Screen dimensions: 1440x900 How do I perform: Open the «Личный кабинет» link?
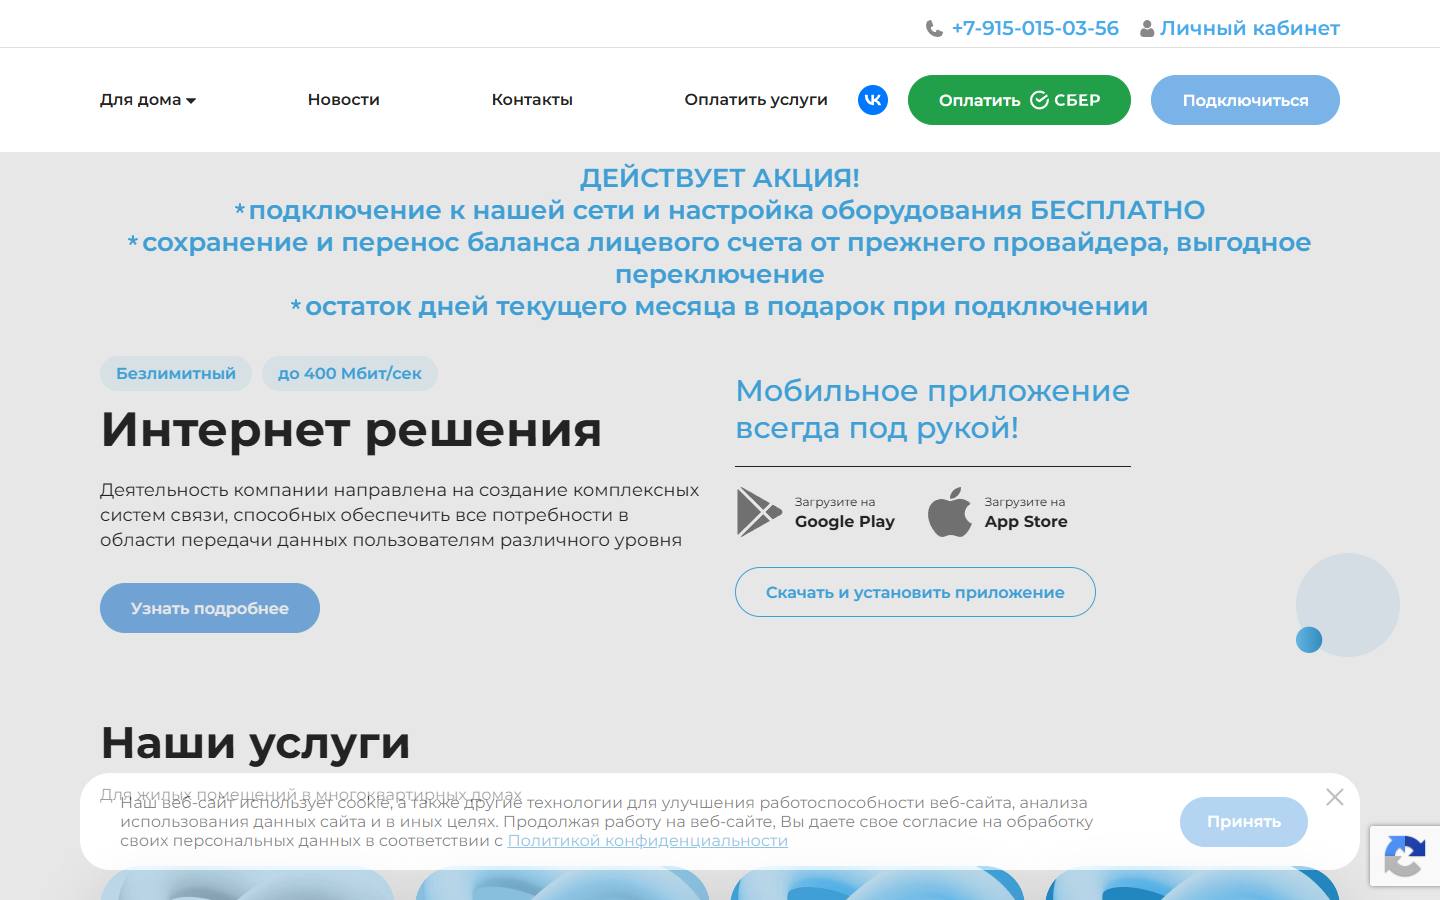(1250, 28)
